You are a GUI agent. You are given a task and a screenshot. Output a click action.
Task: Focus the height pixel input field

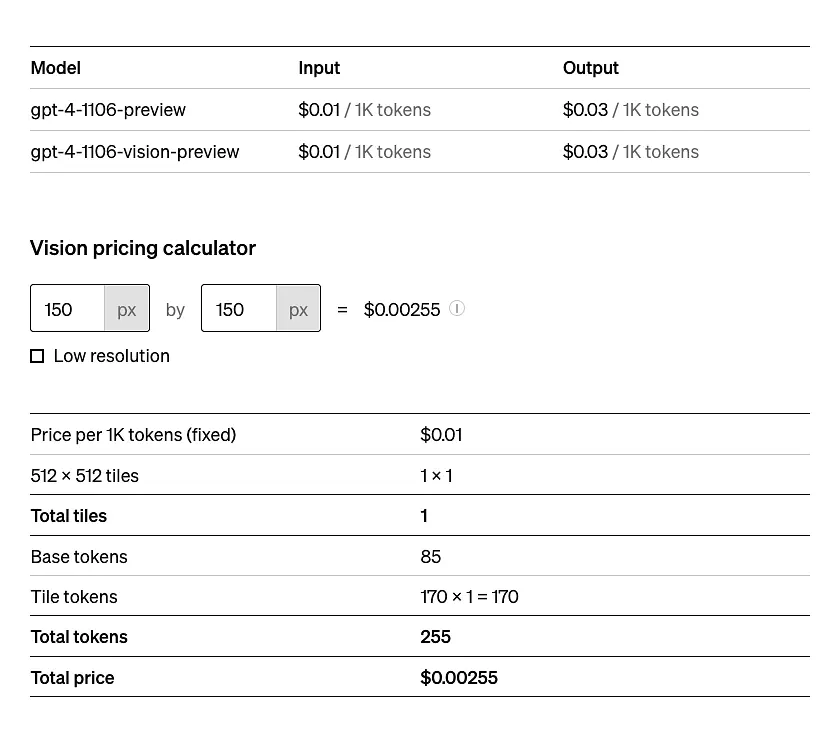tap(239, 308)
